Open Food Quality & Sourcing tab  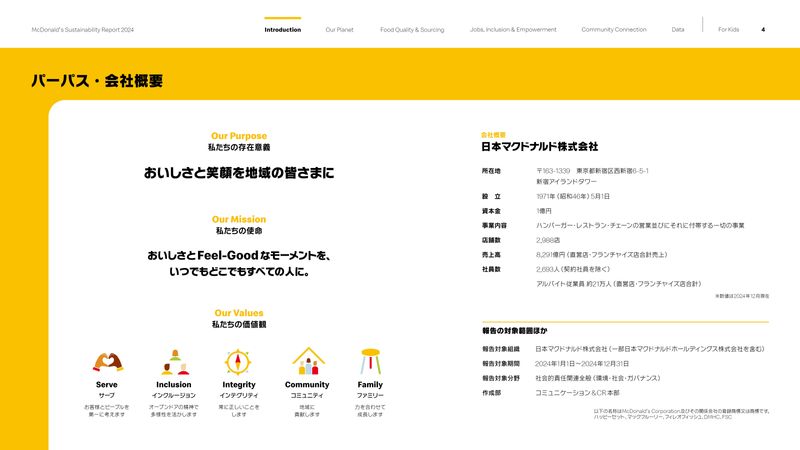(x=412, y=30)
